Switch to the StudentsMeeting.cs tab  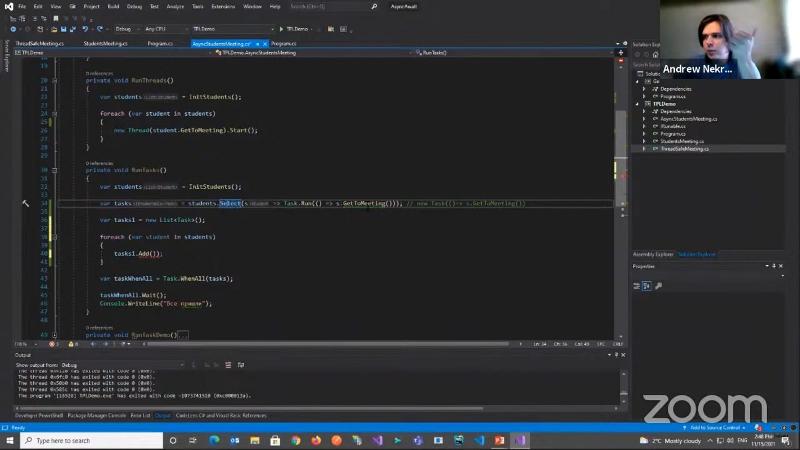(104, 44)
